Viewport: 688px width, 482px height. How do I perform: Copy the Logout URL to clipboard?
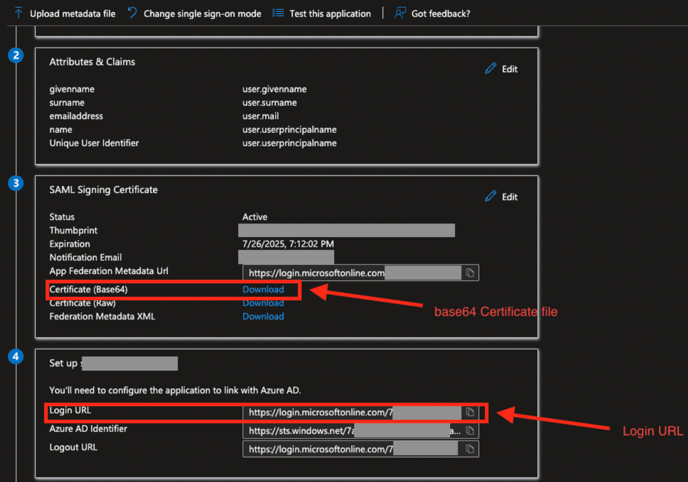[x=470, y=450]
